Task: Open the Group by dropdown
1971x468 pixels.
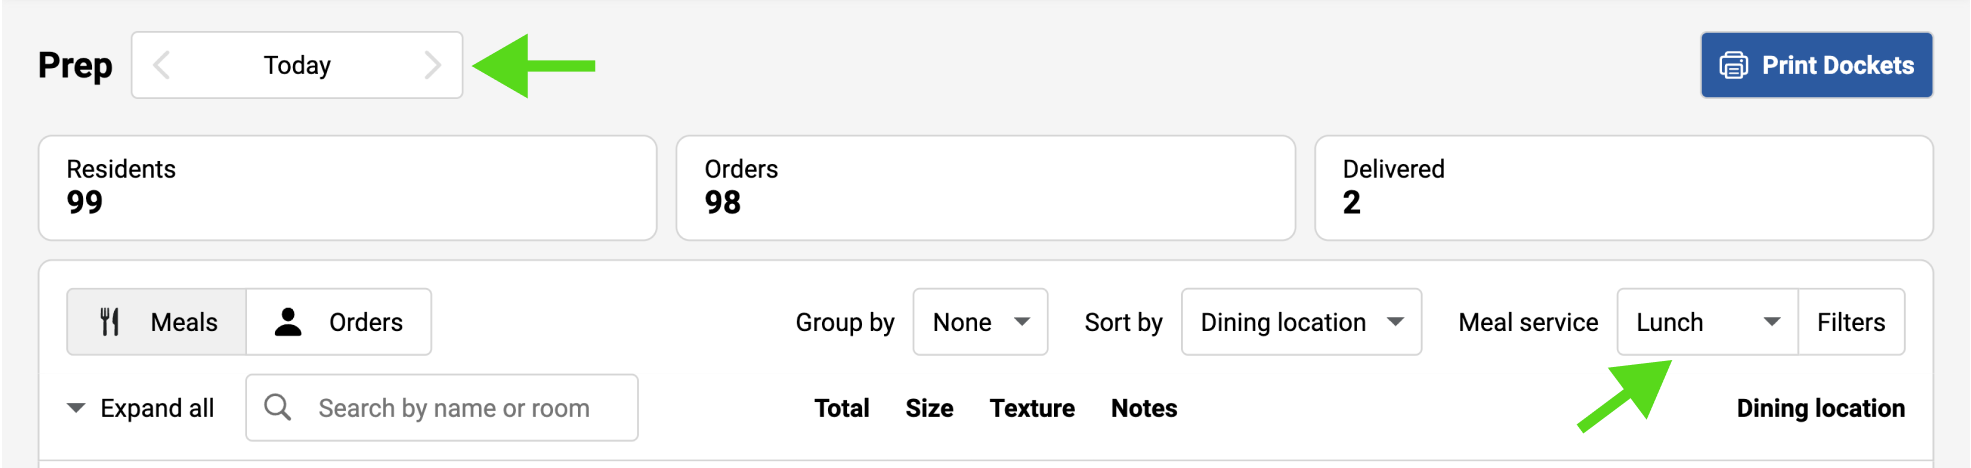Action: 980,322
